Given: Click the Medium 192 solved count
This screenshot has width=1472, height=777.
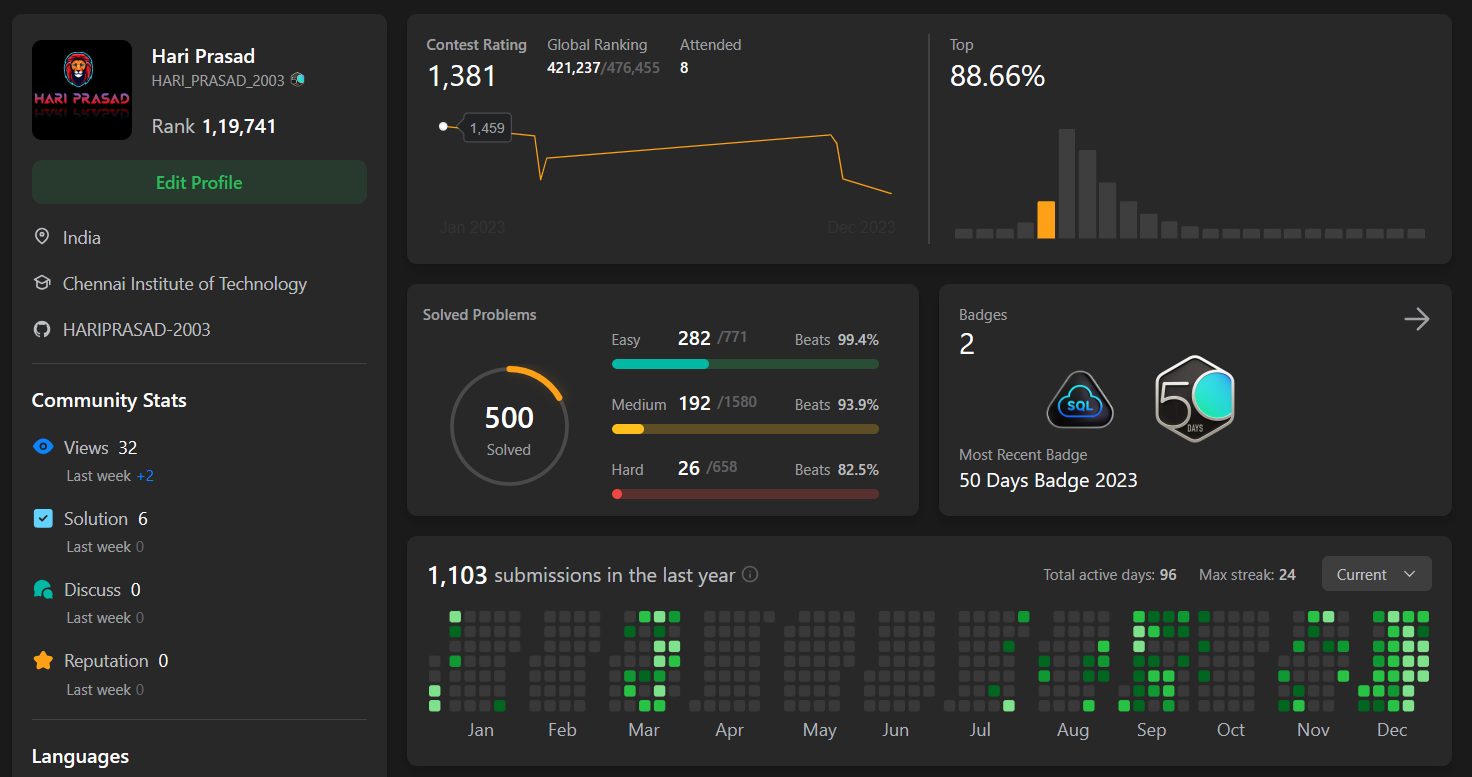Looking at the screenshot, I should pyautogui.click(x=694, y=404).
